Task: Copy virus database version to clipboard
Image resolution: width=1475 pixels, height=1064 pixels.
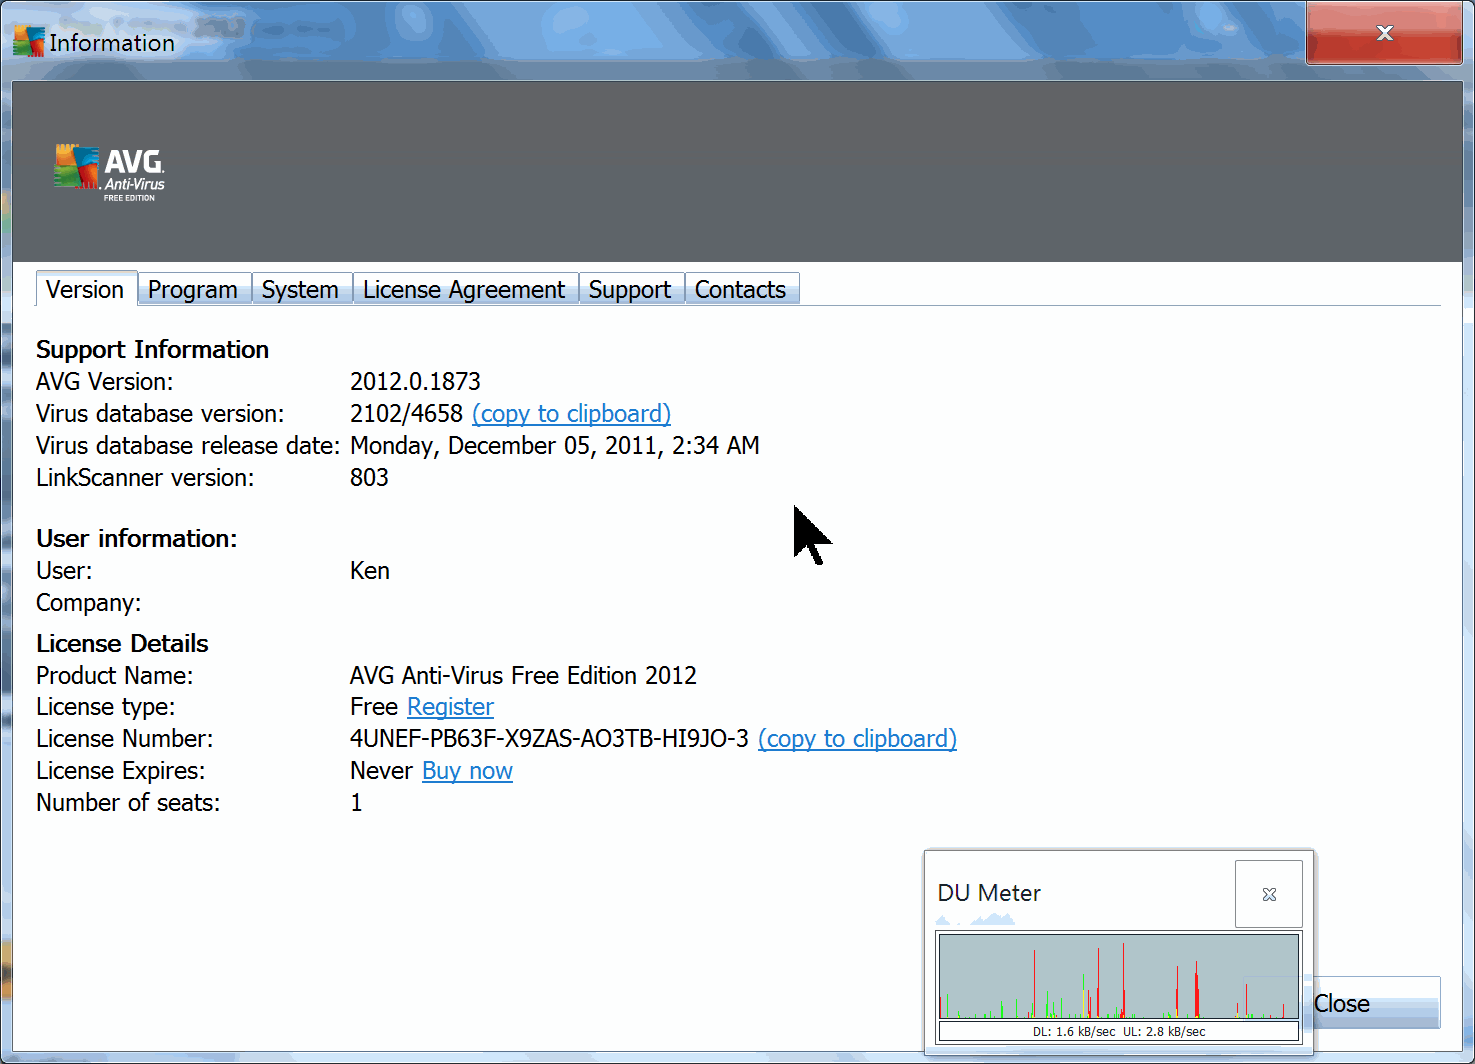Action: (x=571, y=414)
